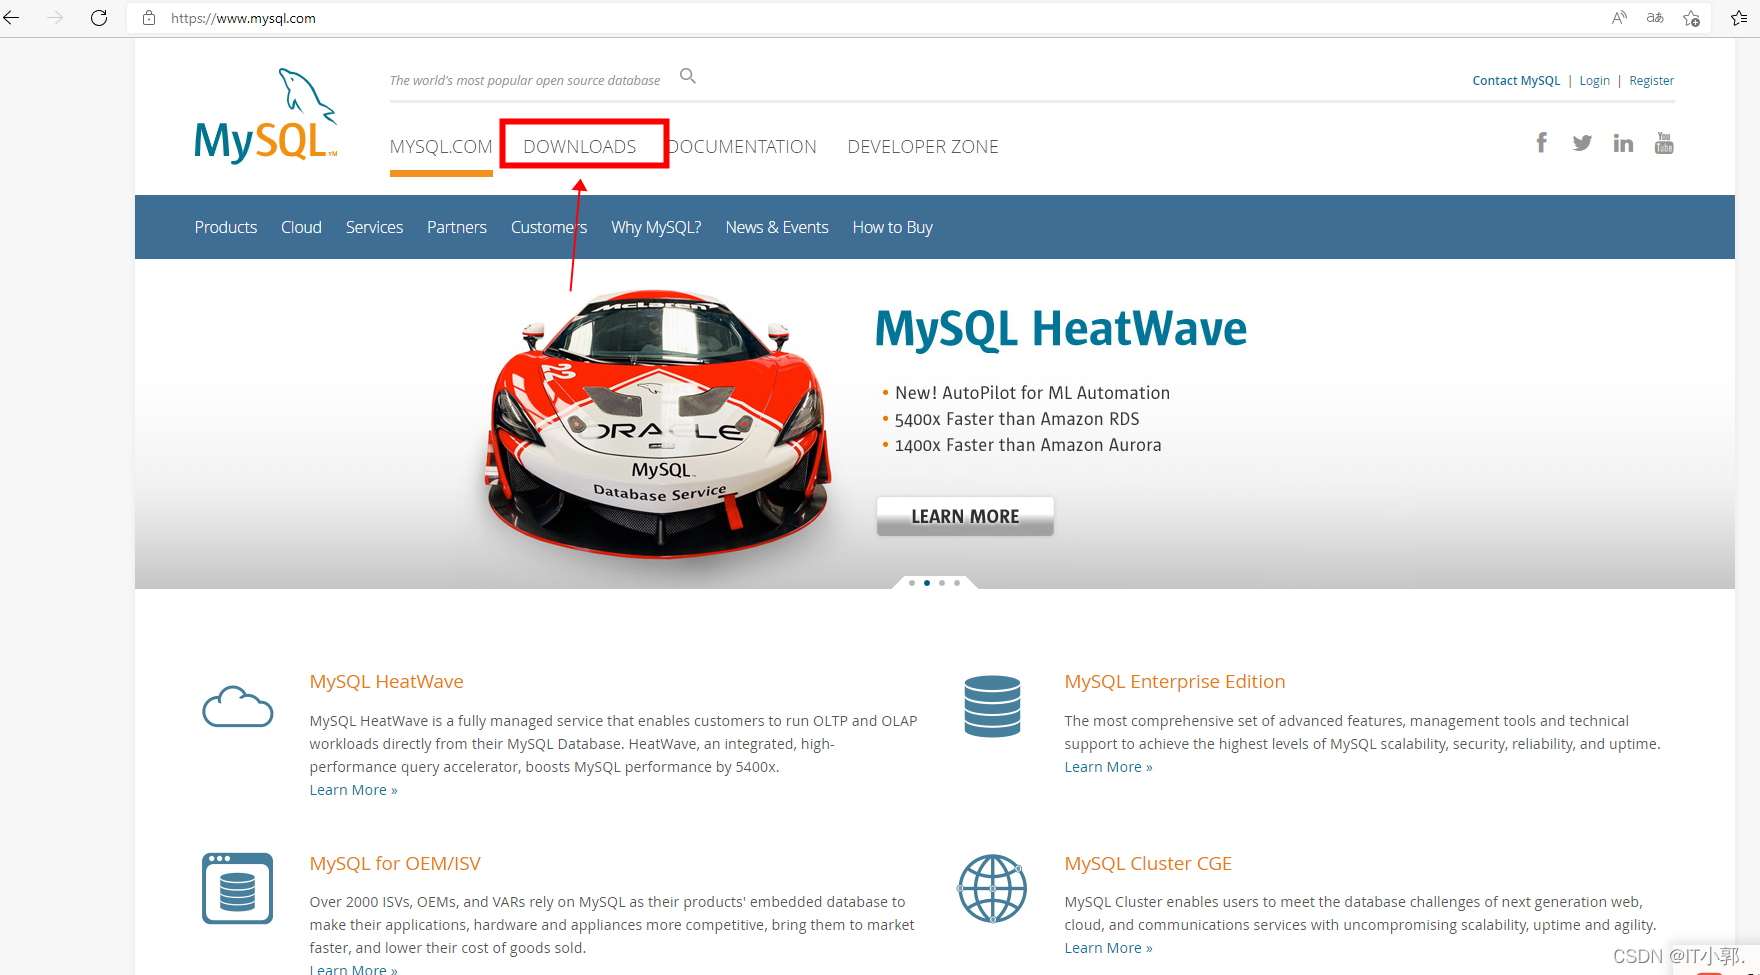Click the search magnifier icon
The height and width of the screenshot is (975, 1760).
coord(688,76)
